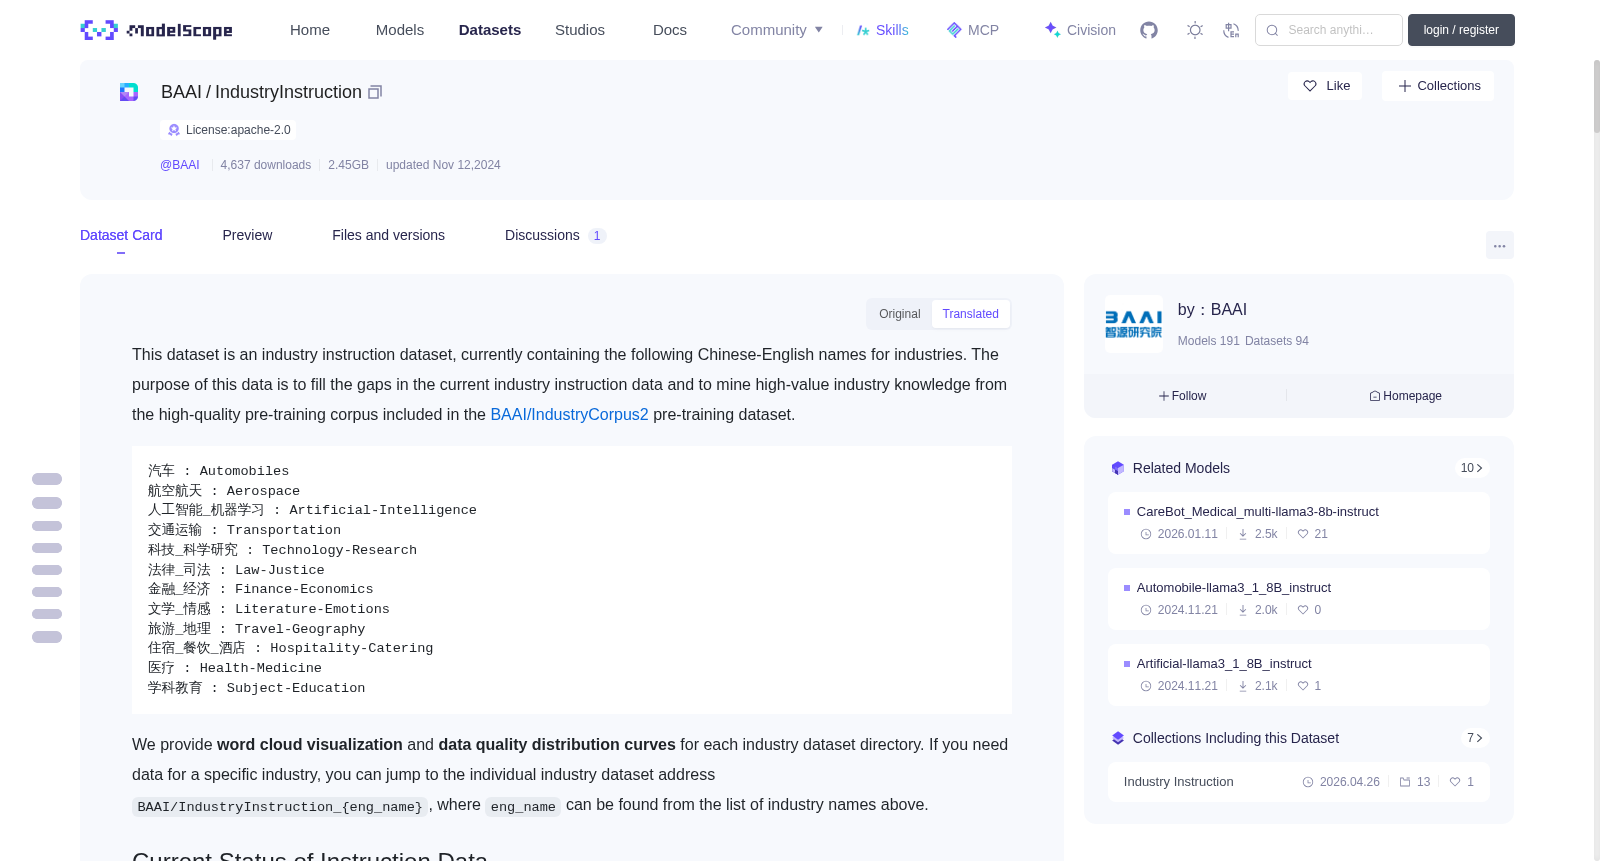This screenshot has height=861, width=1600.
Task: Open the Discussions tab
Action: pyautogui.click(x=555, y=235)
